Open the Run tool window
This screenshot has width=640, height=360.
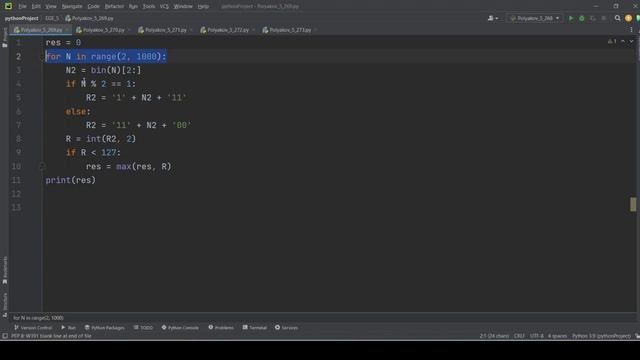tap(68, 327)
